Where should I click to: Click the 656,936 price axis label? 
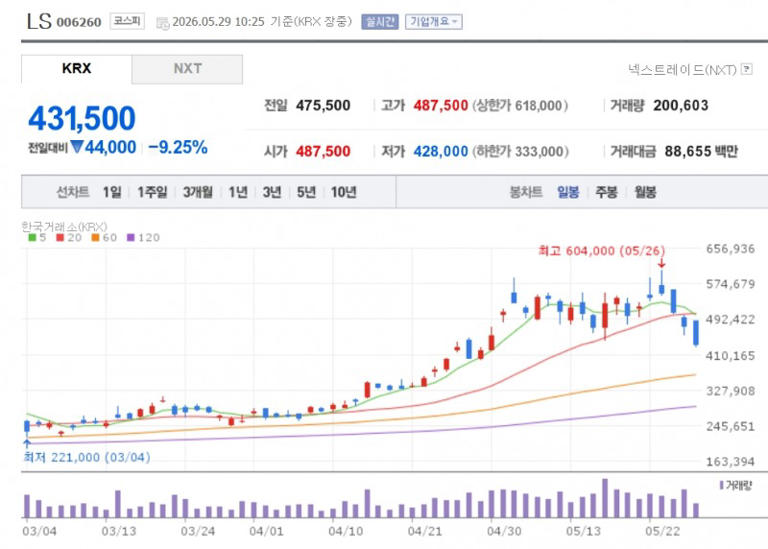[x=730, y=249]
